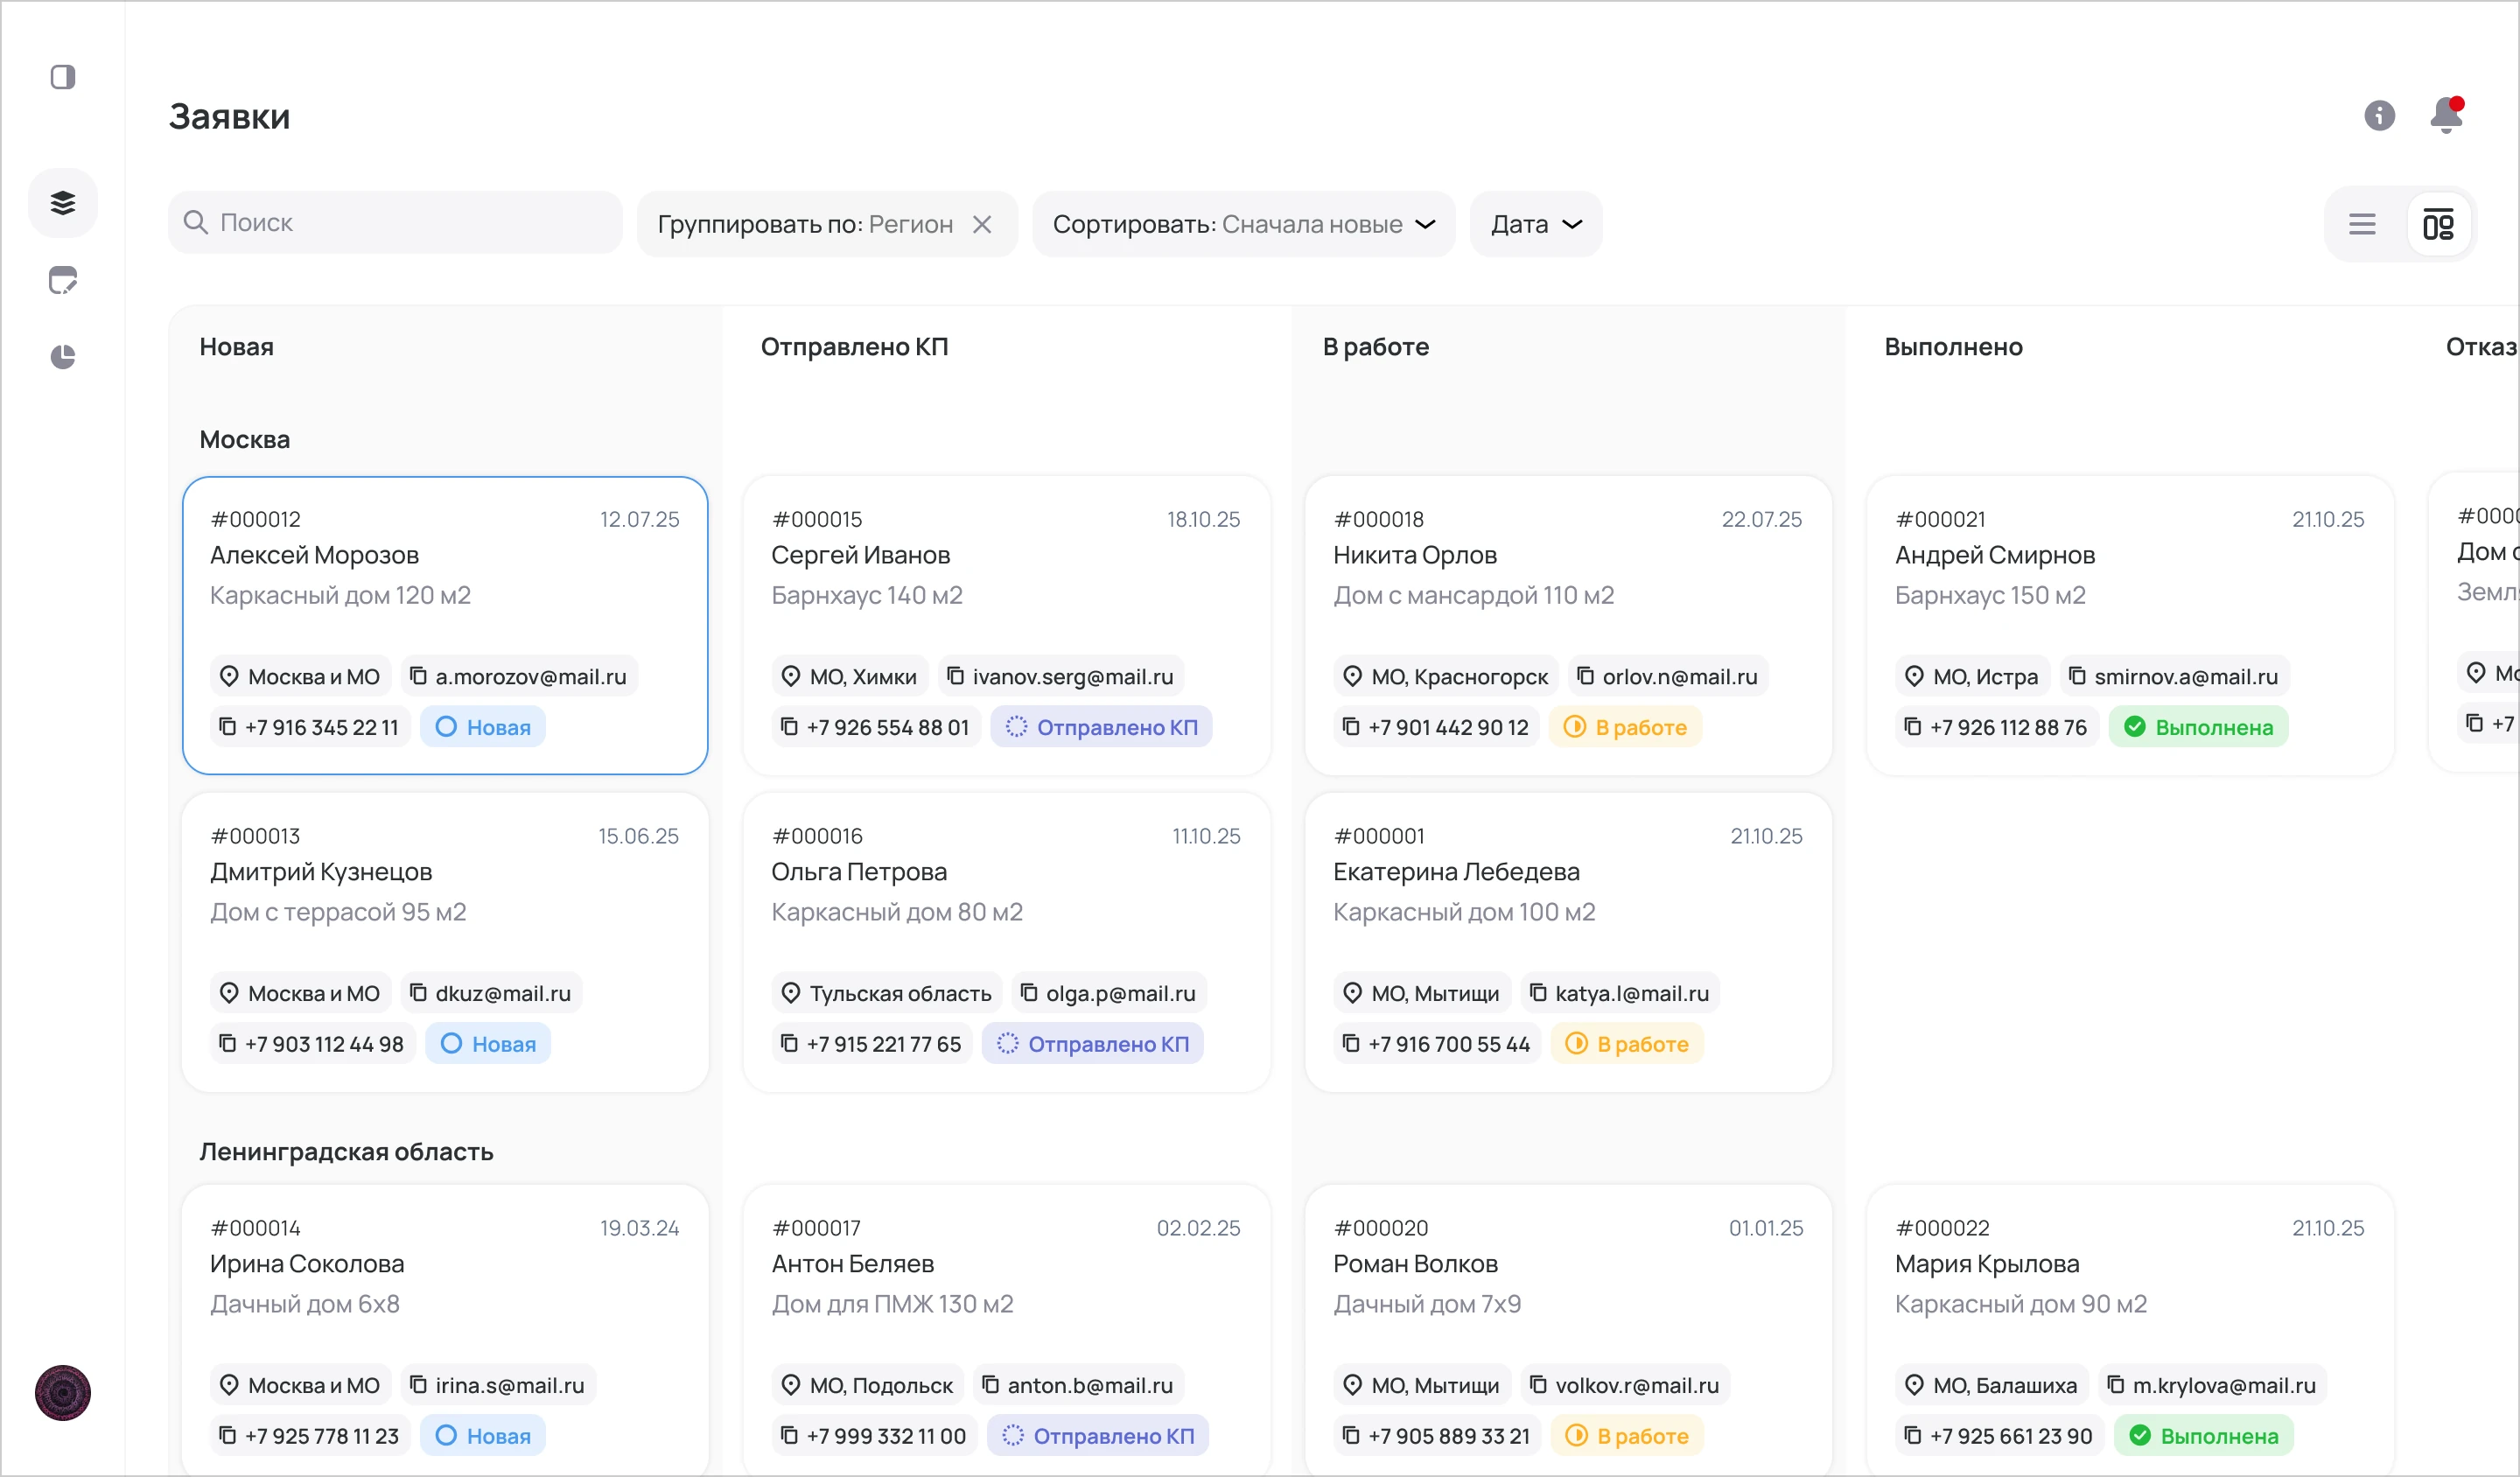Click the Новая status on request #000012
This screenshot has height=1477, width=2520.
tap(483, 727)
